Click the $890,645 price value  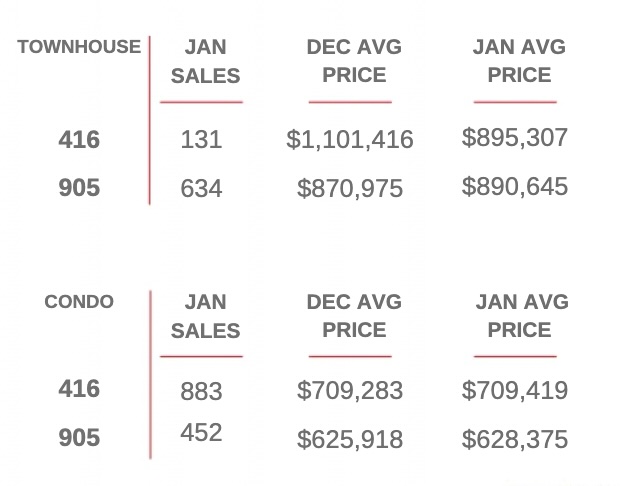coord(515,186)
